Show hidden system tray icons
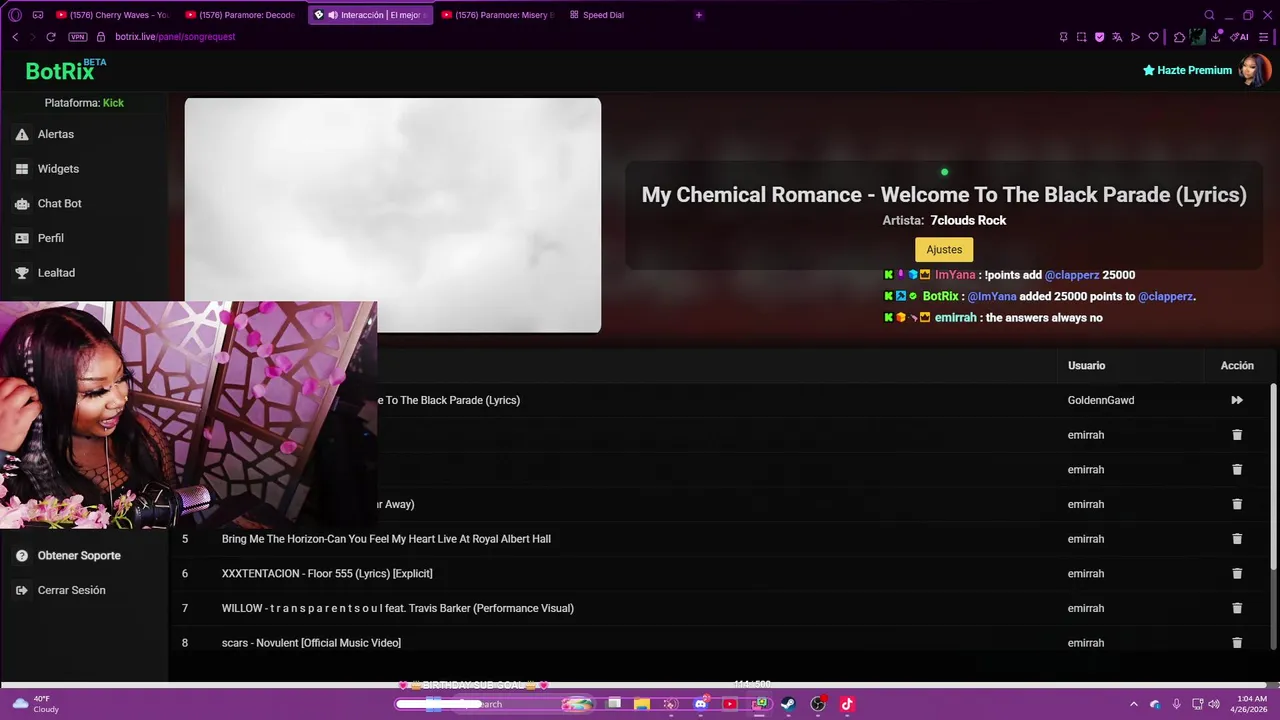 tap(1133, 704)
